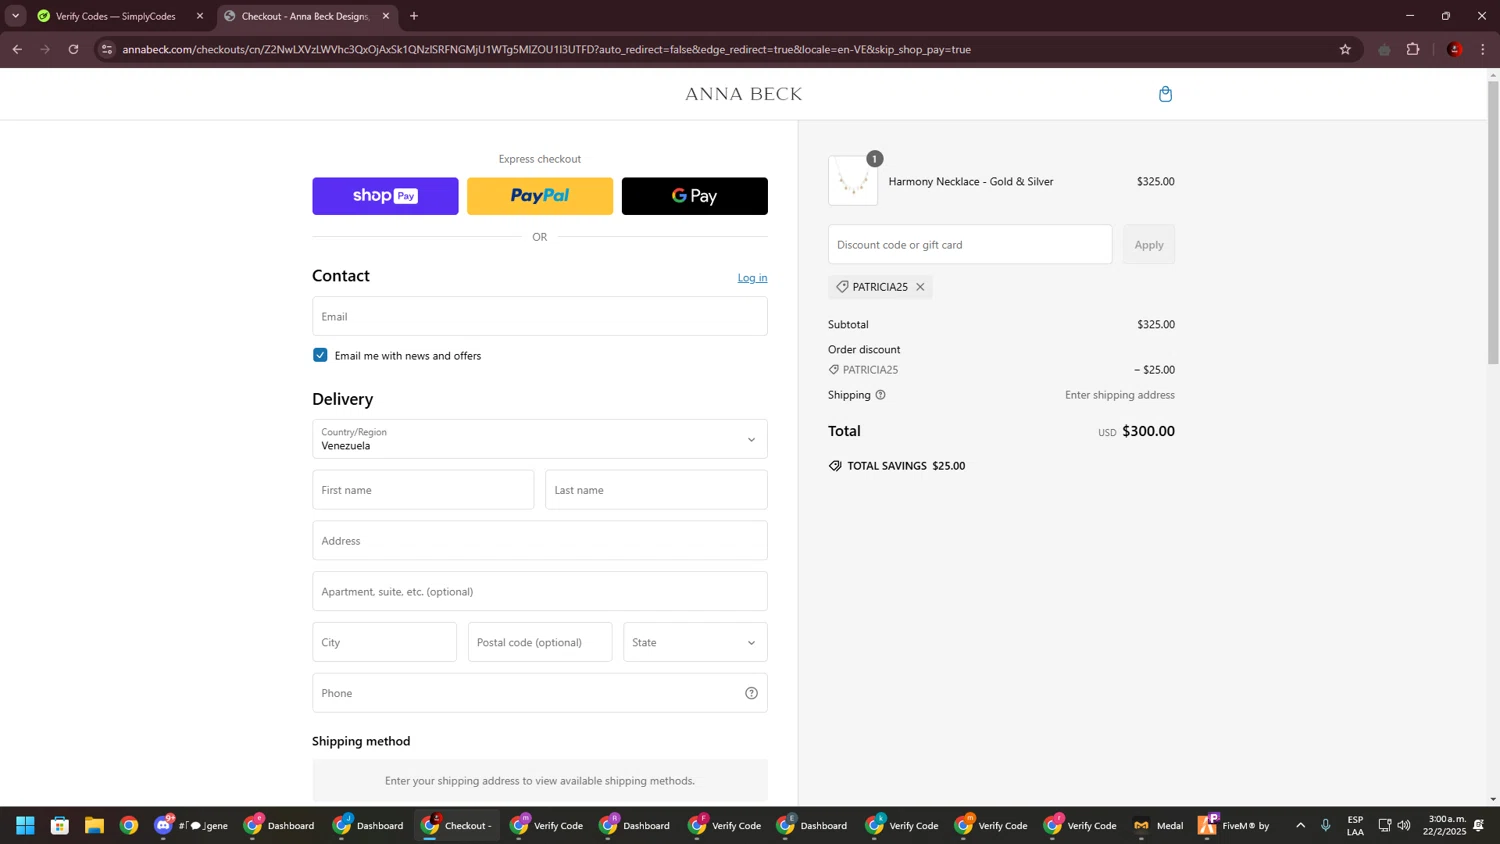Open the ESP LAA language indicator
This screenshot has width=1500, height=844.
(x=1355, y=825)
